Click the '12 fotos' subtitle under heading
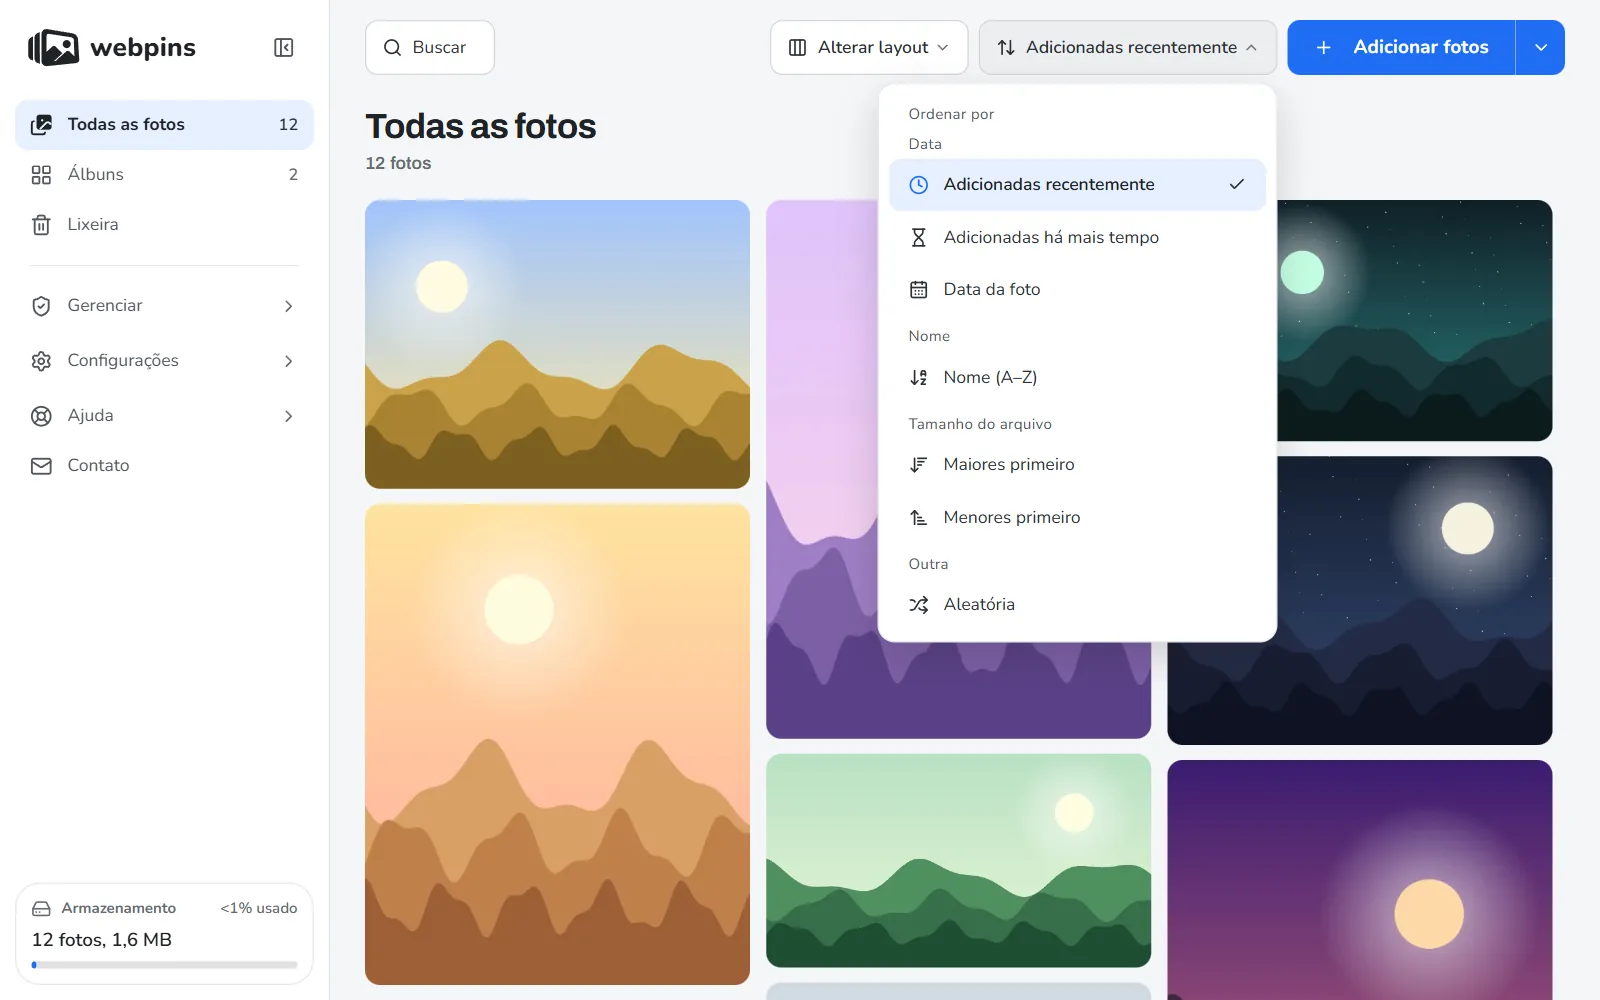Screen dimensions: 1600x1000 (398, 163)
